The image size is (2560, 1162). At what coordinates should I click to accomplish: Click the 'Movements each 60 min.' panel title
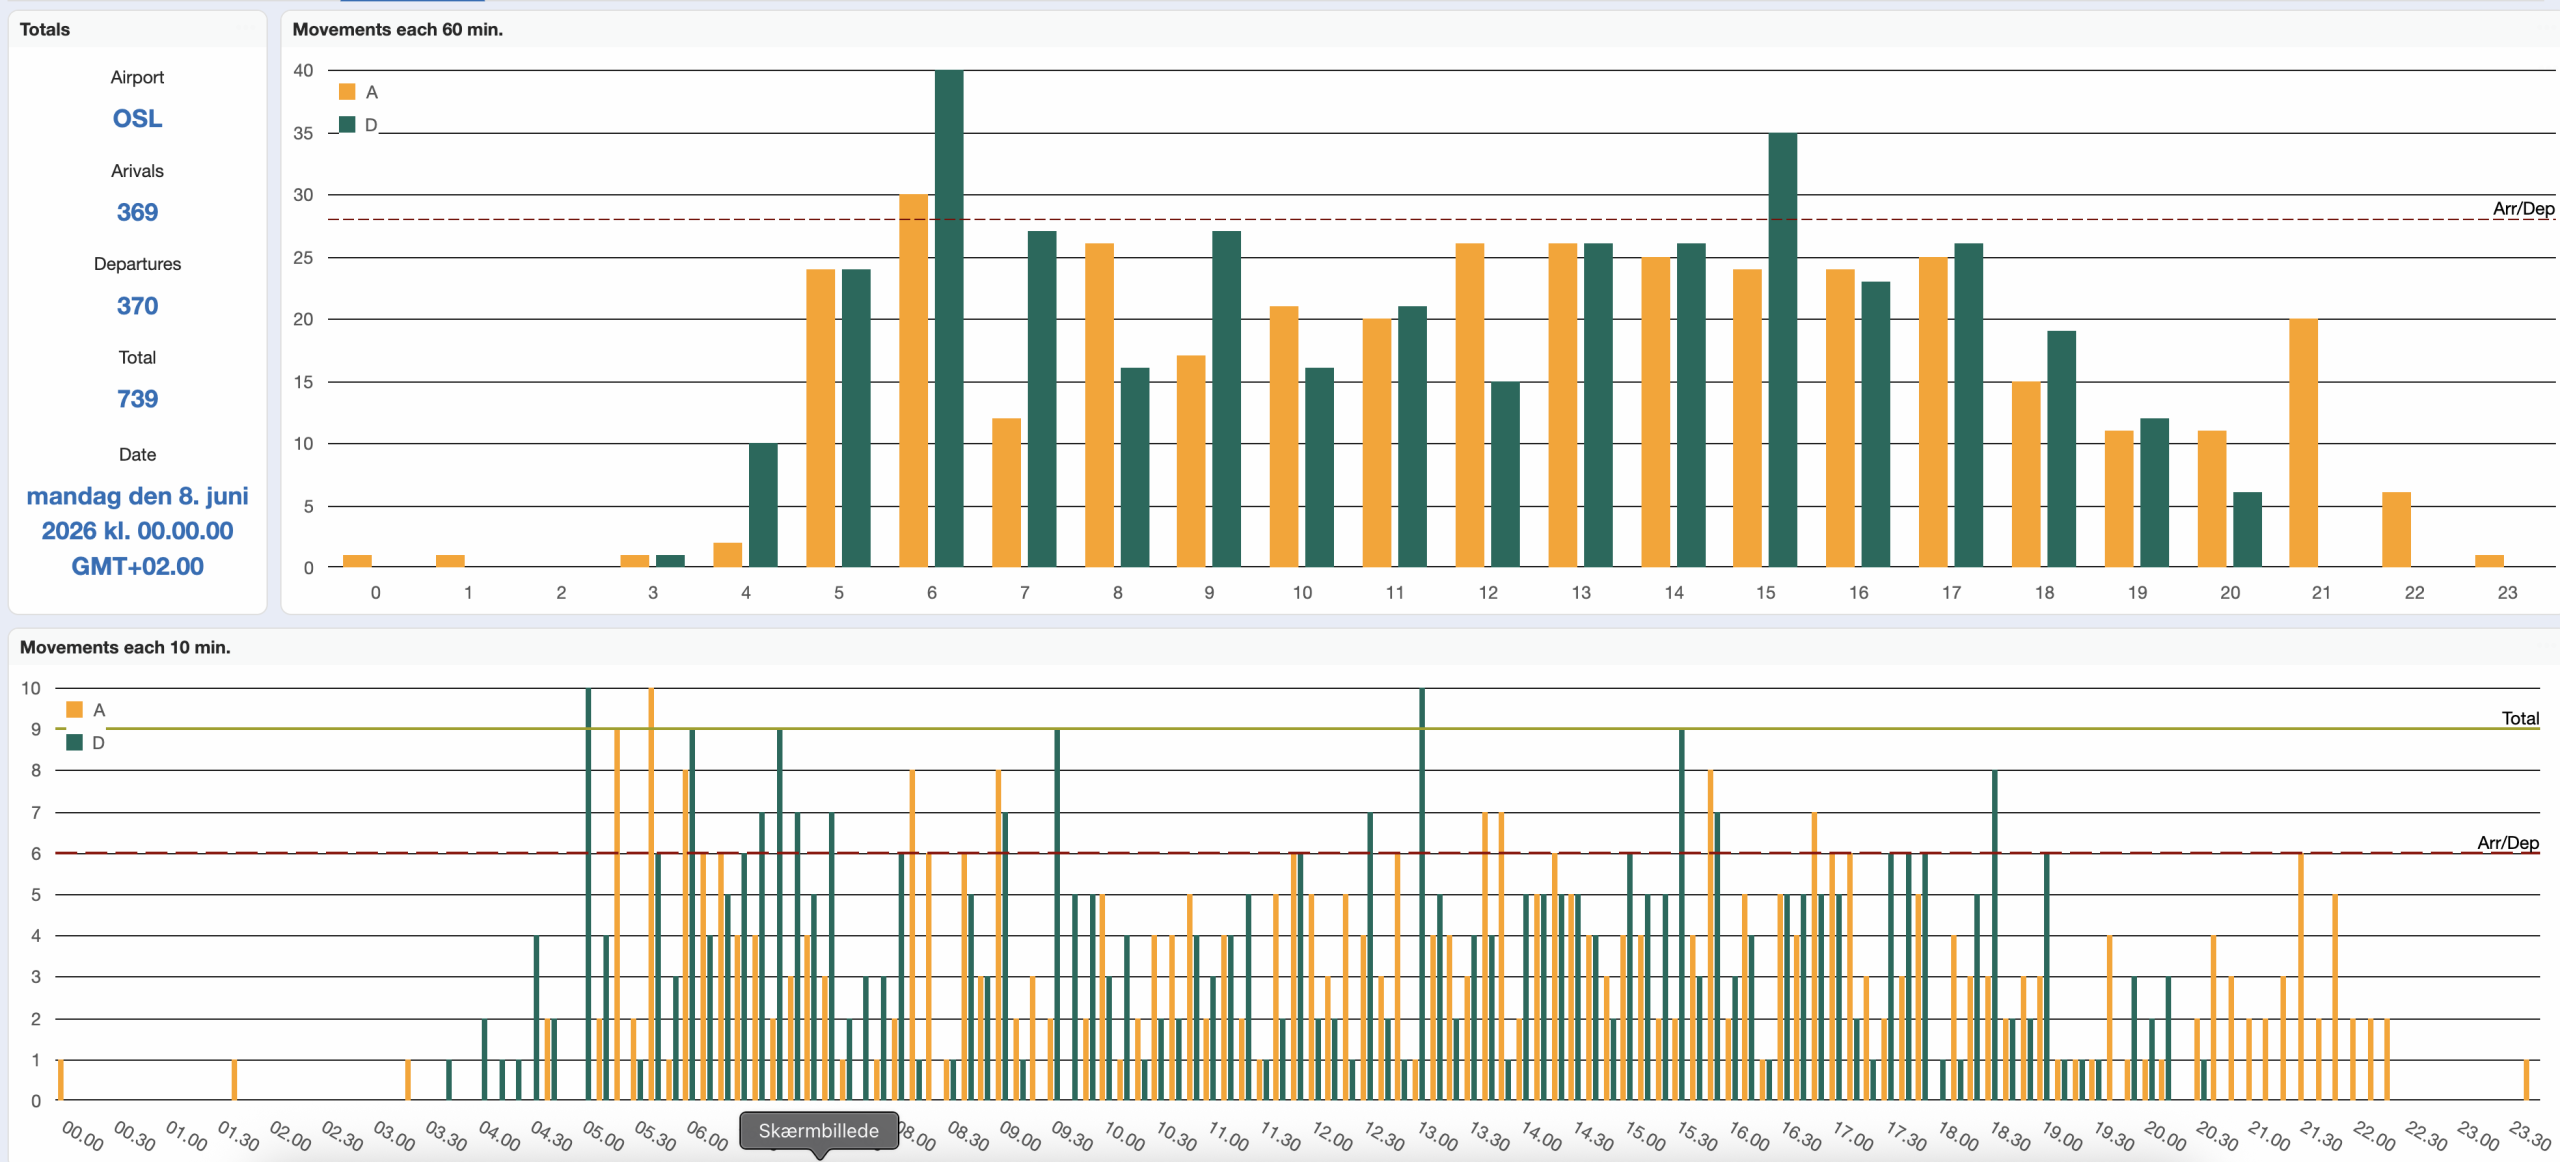(397, 30)
